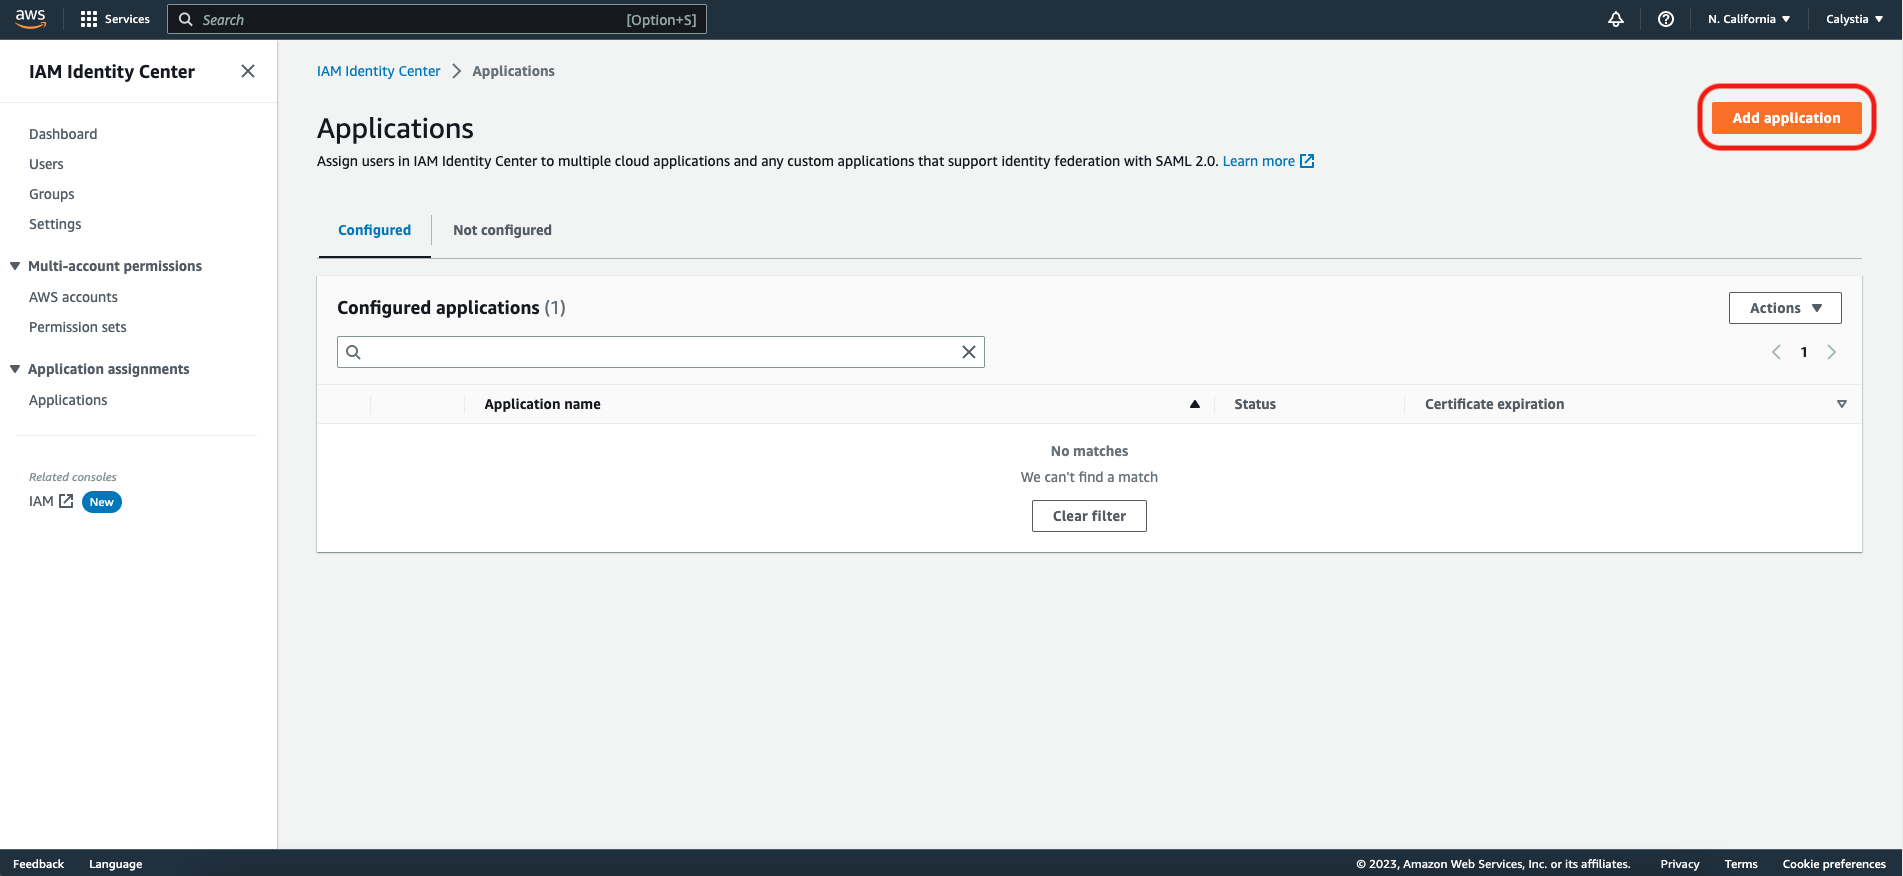
Task: Go to next page of applications
Action: click(x=1831, y=352)
